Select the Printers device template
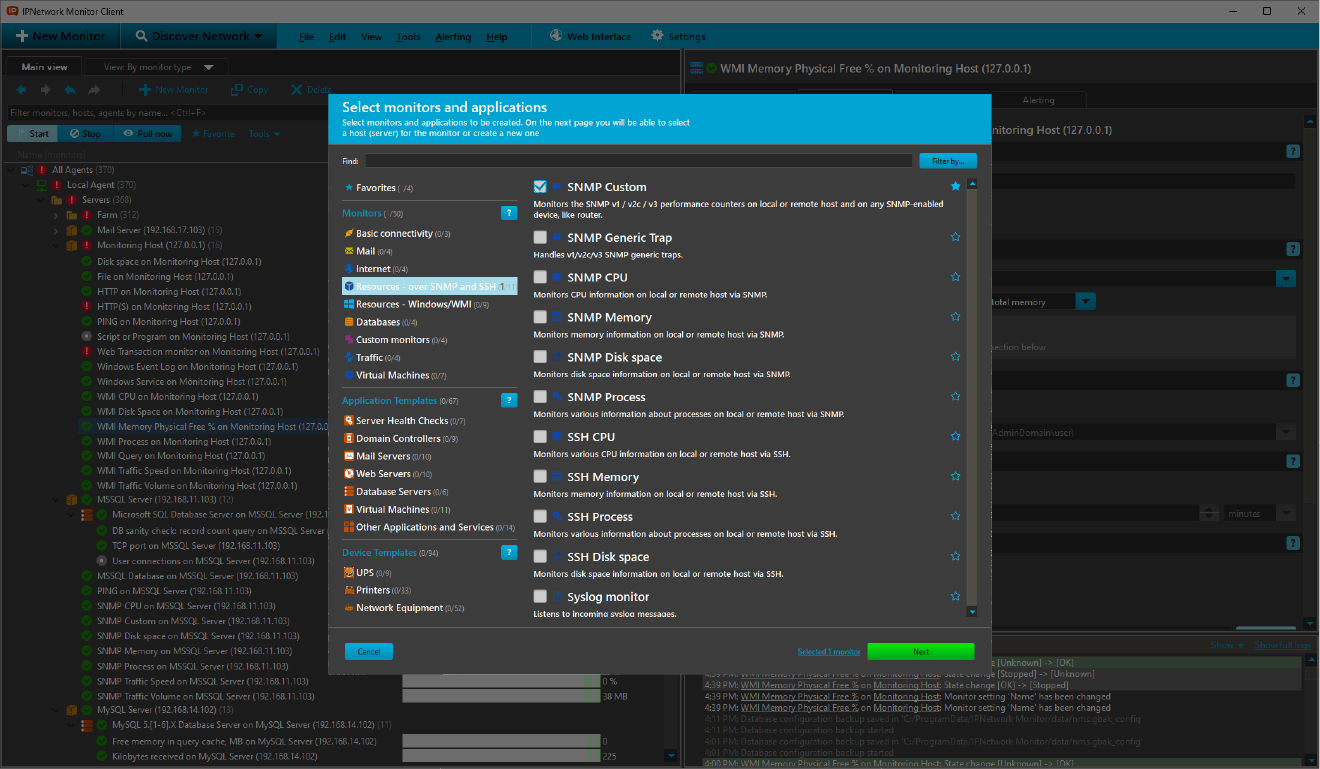The width and height of the screenshot is (1320, 769). tap(372, 590)
